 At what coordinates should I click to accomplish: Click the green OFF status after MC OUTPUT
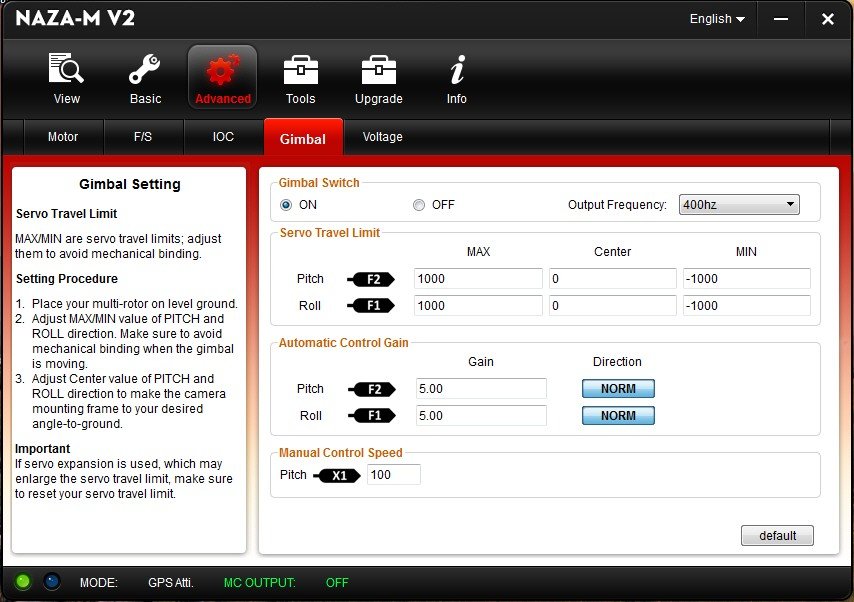(x=337, y=582)
